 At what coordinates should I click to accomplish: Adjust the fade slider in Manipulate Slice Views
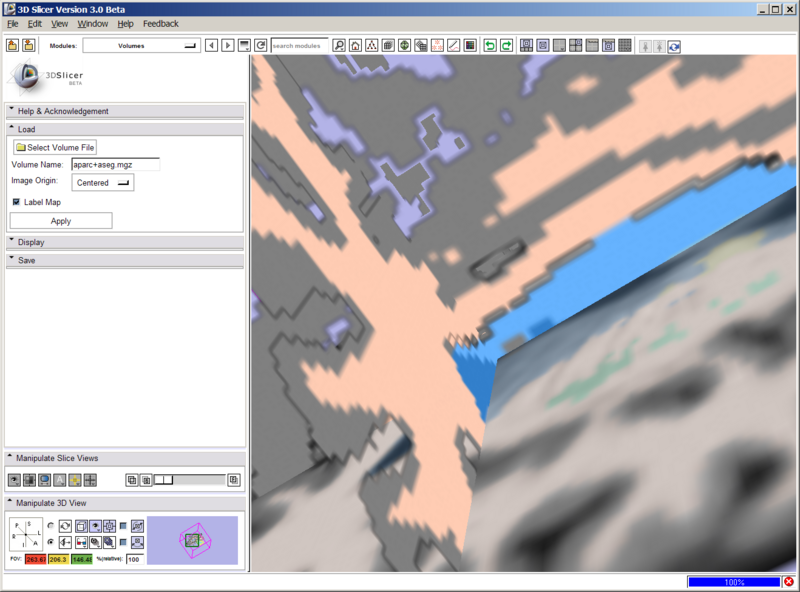(163, 479)
